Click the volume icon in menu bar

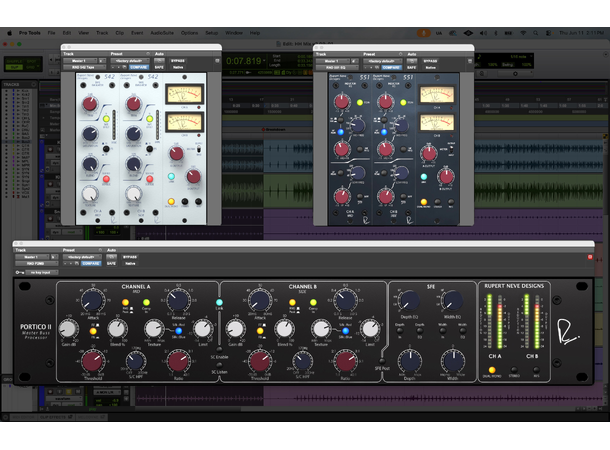[x=483, y=33]
